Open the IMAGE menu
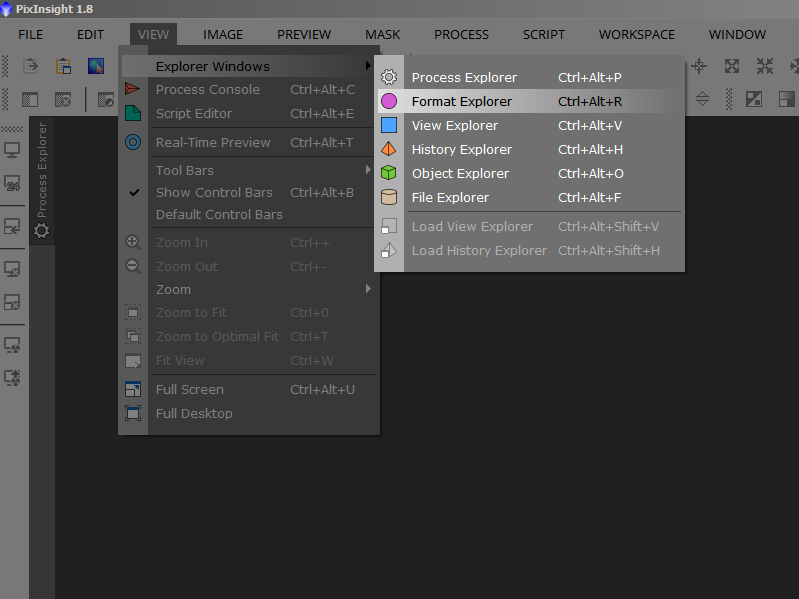The image size is (799, 599). tap(223, 35)
